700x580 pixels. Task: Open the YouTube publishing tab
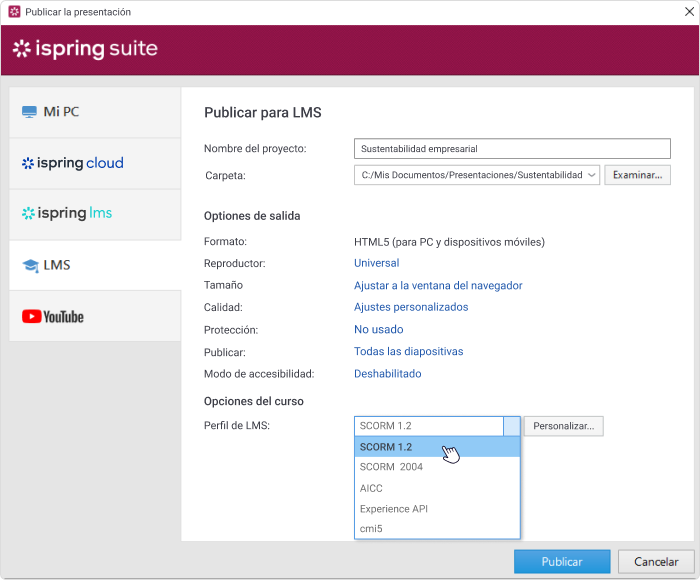pos(95,316)
